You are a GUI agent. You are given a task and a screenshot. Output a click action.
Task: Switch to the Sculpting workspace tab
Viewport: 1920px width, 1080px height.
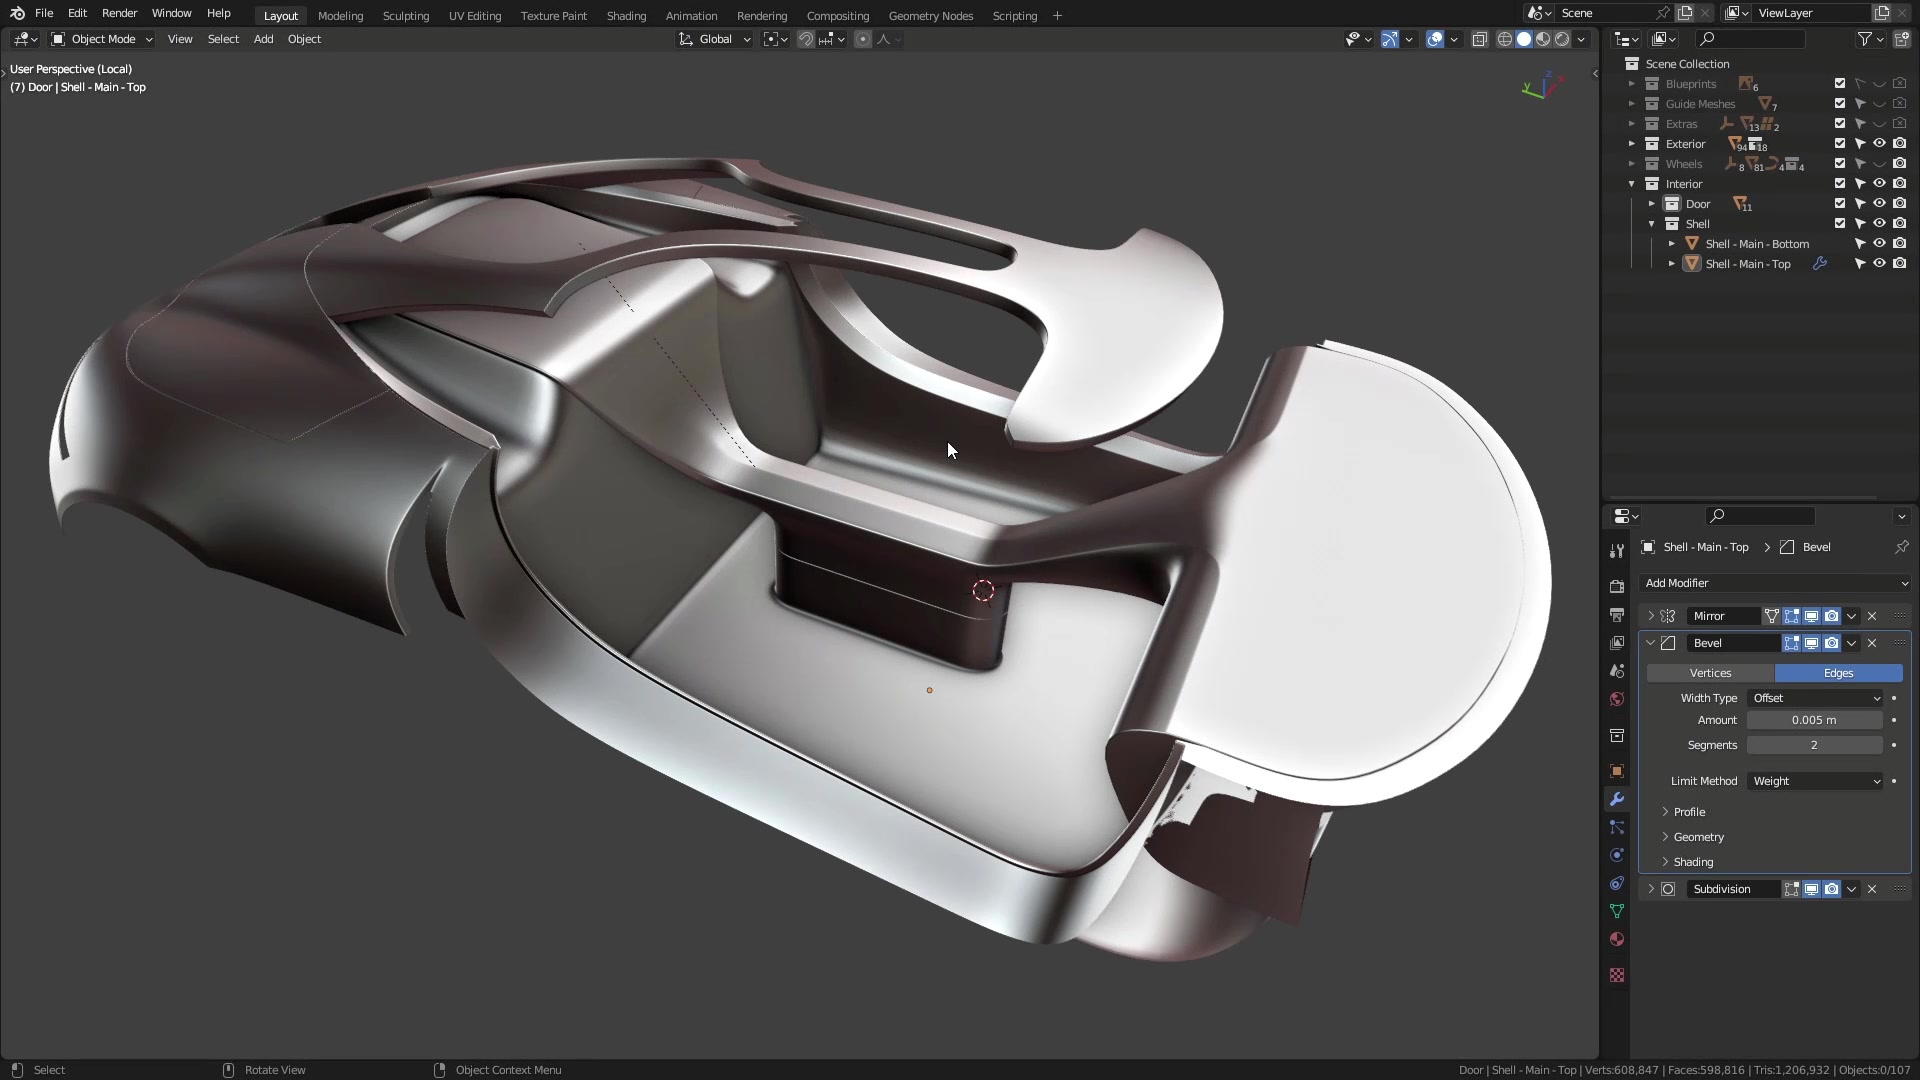(x=405, y=16)
